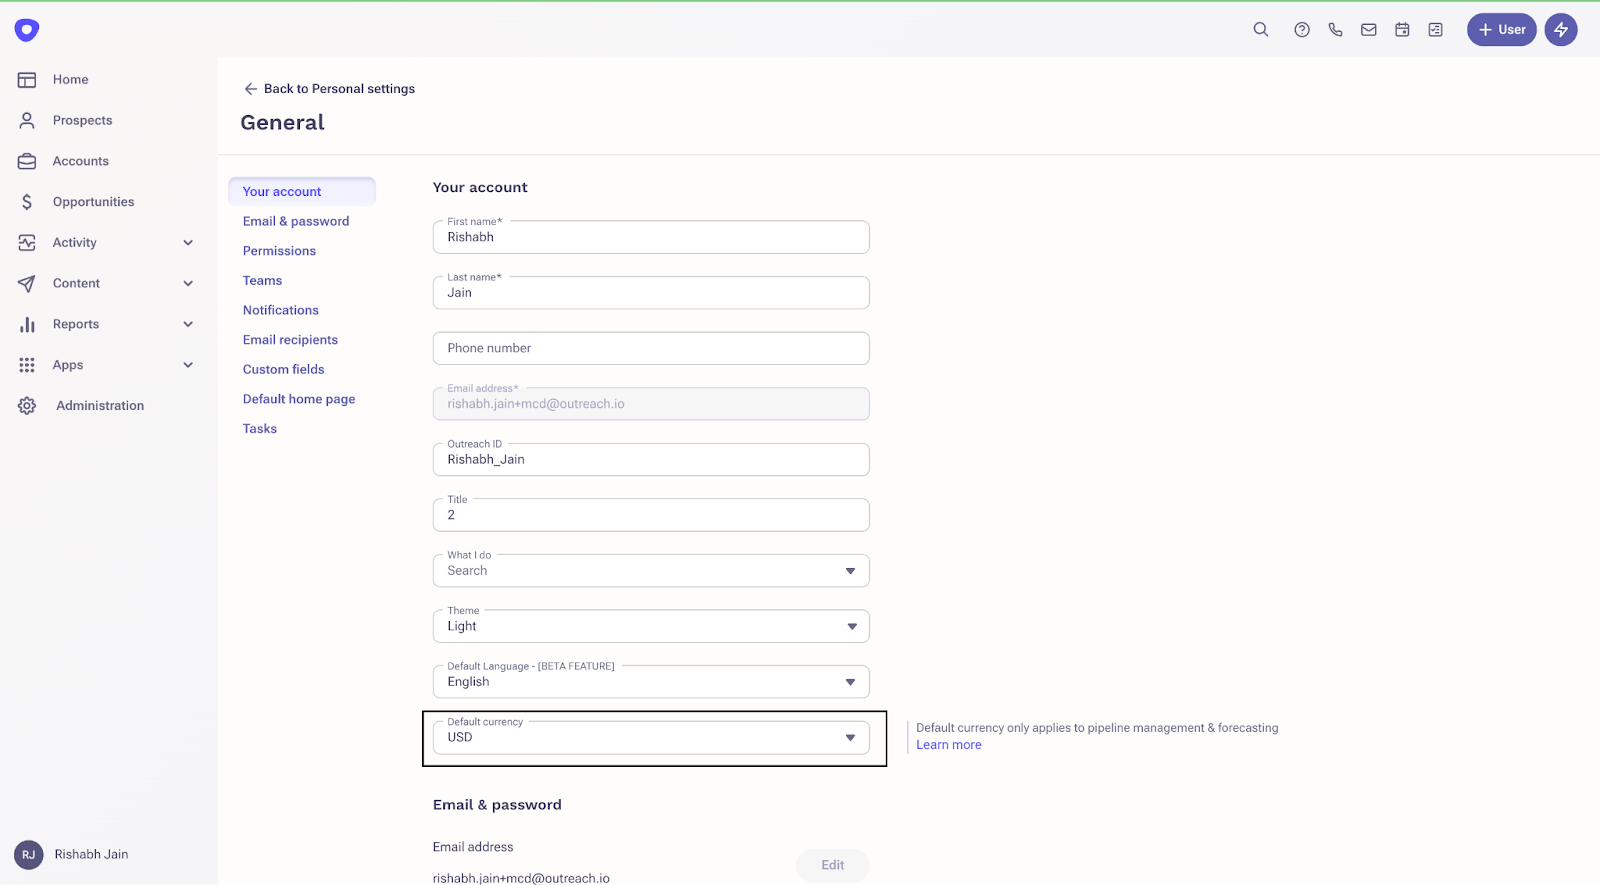Open Custom fields settings section
This screenshot has width=1600, height=885.
pyautogui.click(x=283, y=369)
